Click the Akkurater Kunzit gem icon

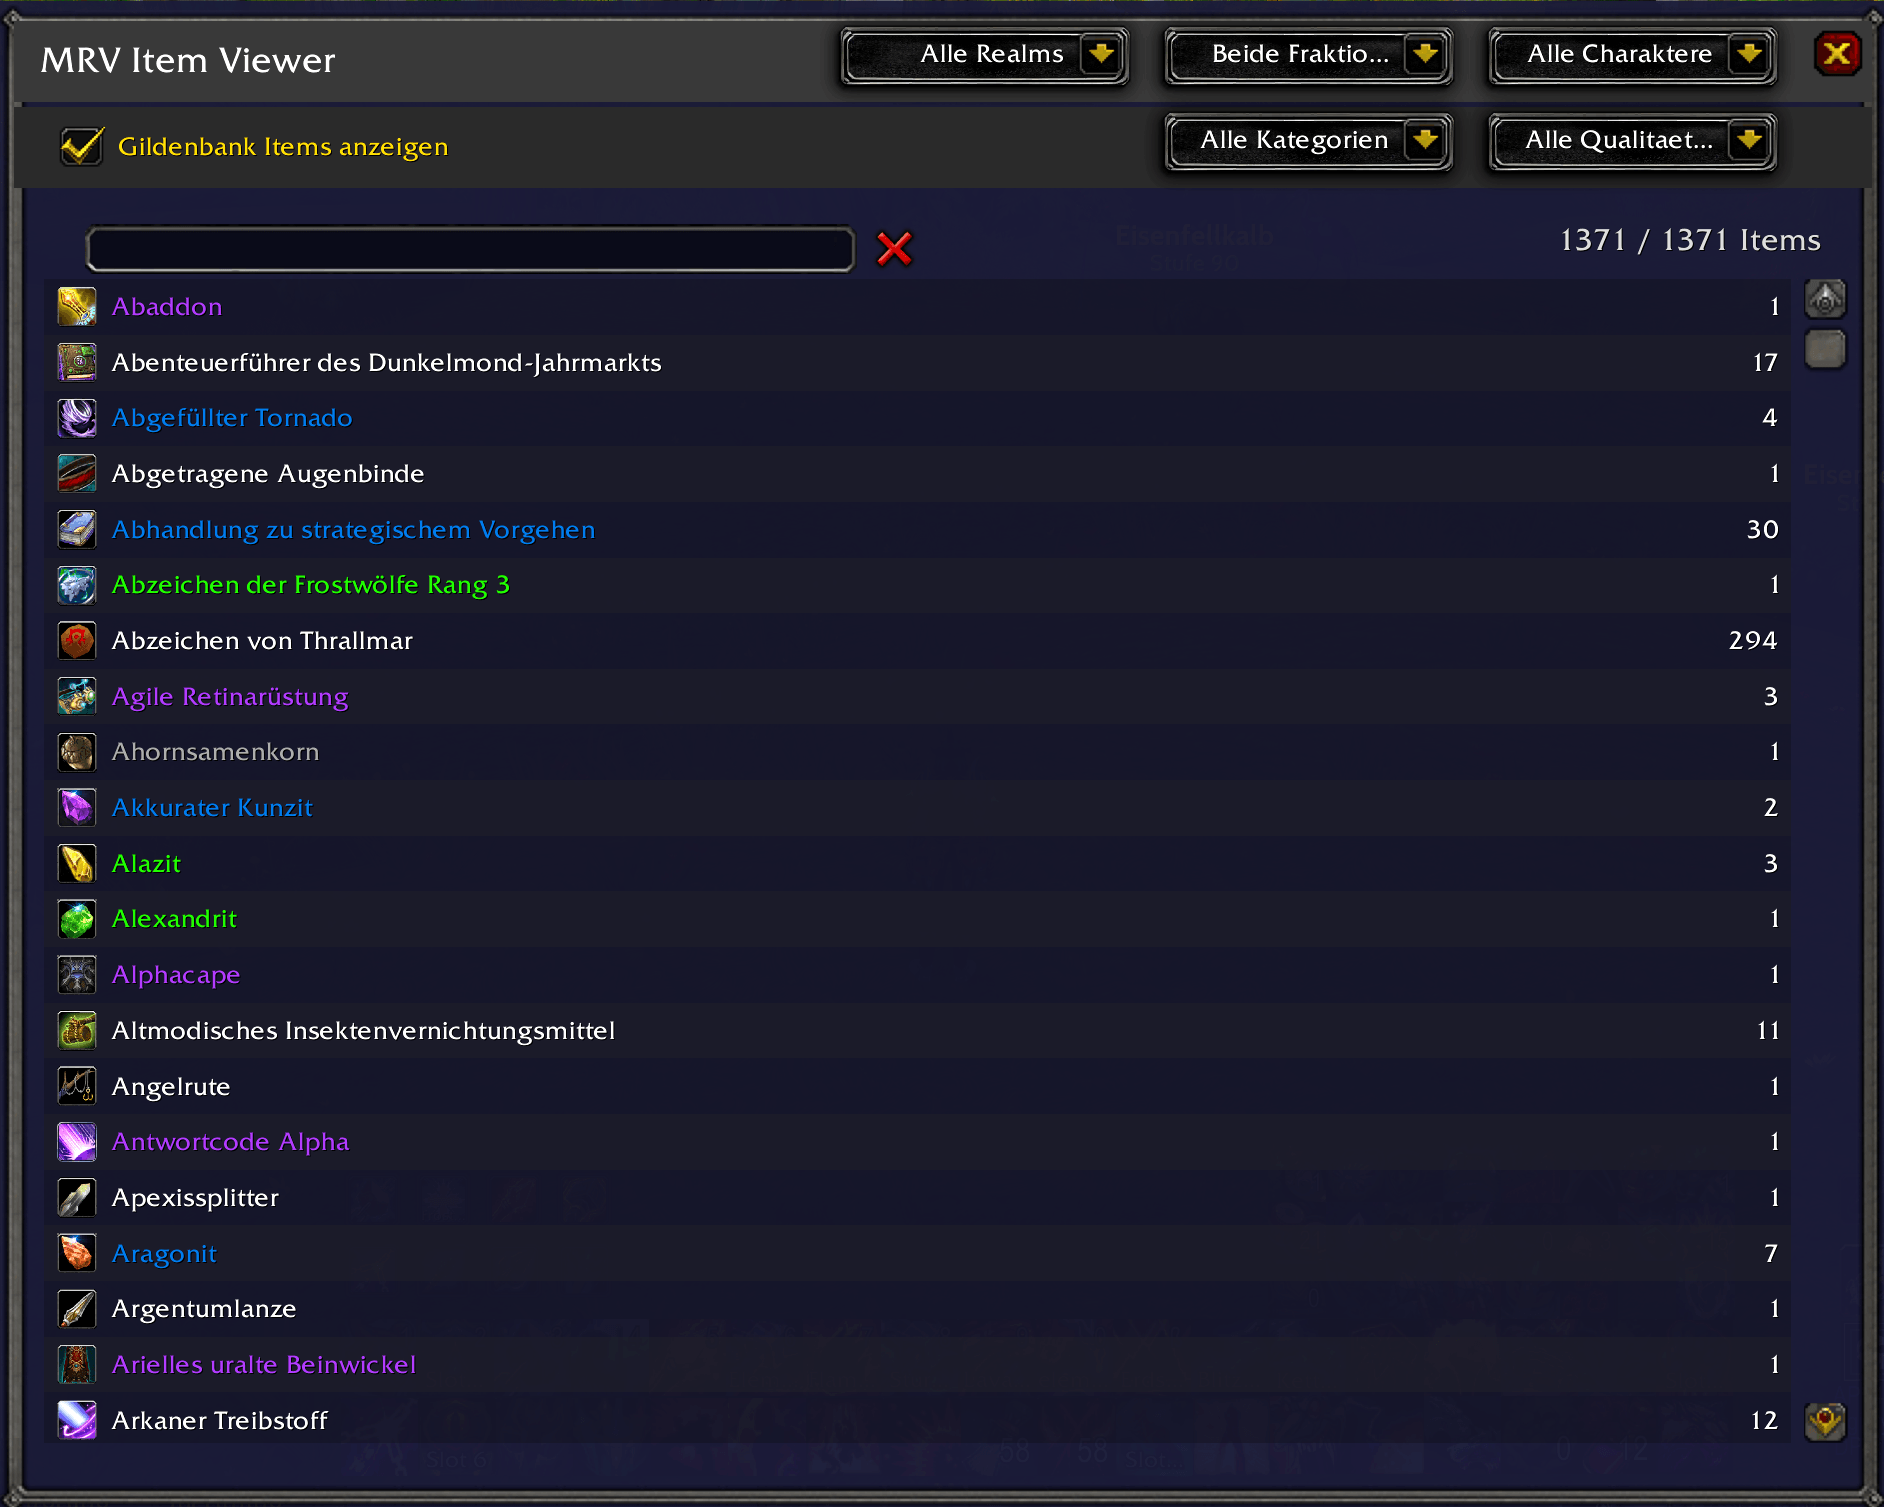pyautogui.click(x=77, y=808)
